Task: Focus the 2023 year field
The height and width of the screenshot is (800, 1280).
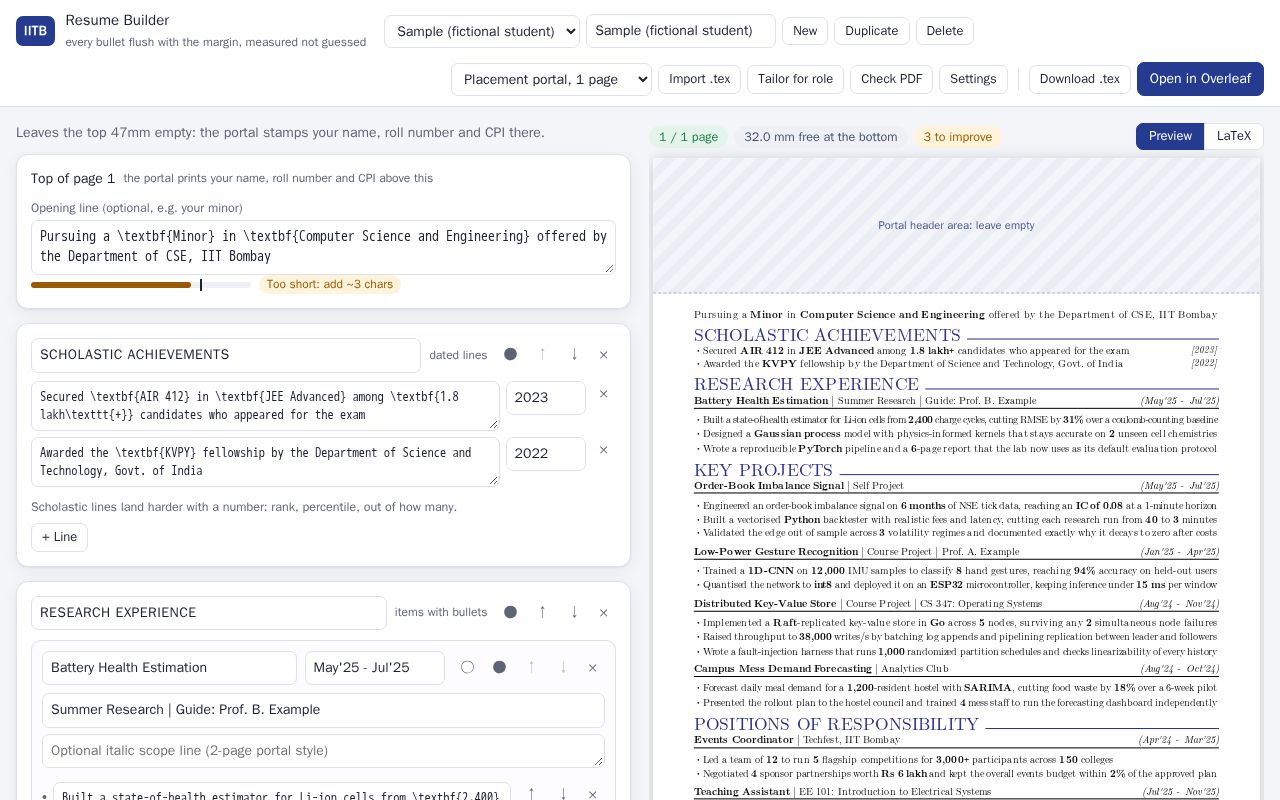Action: click(x=546, y=398)
